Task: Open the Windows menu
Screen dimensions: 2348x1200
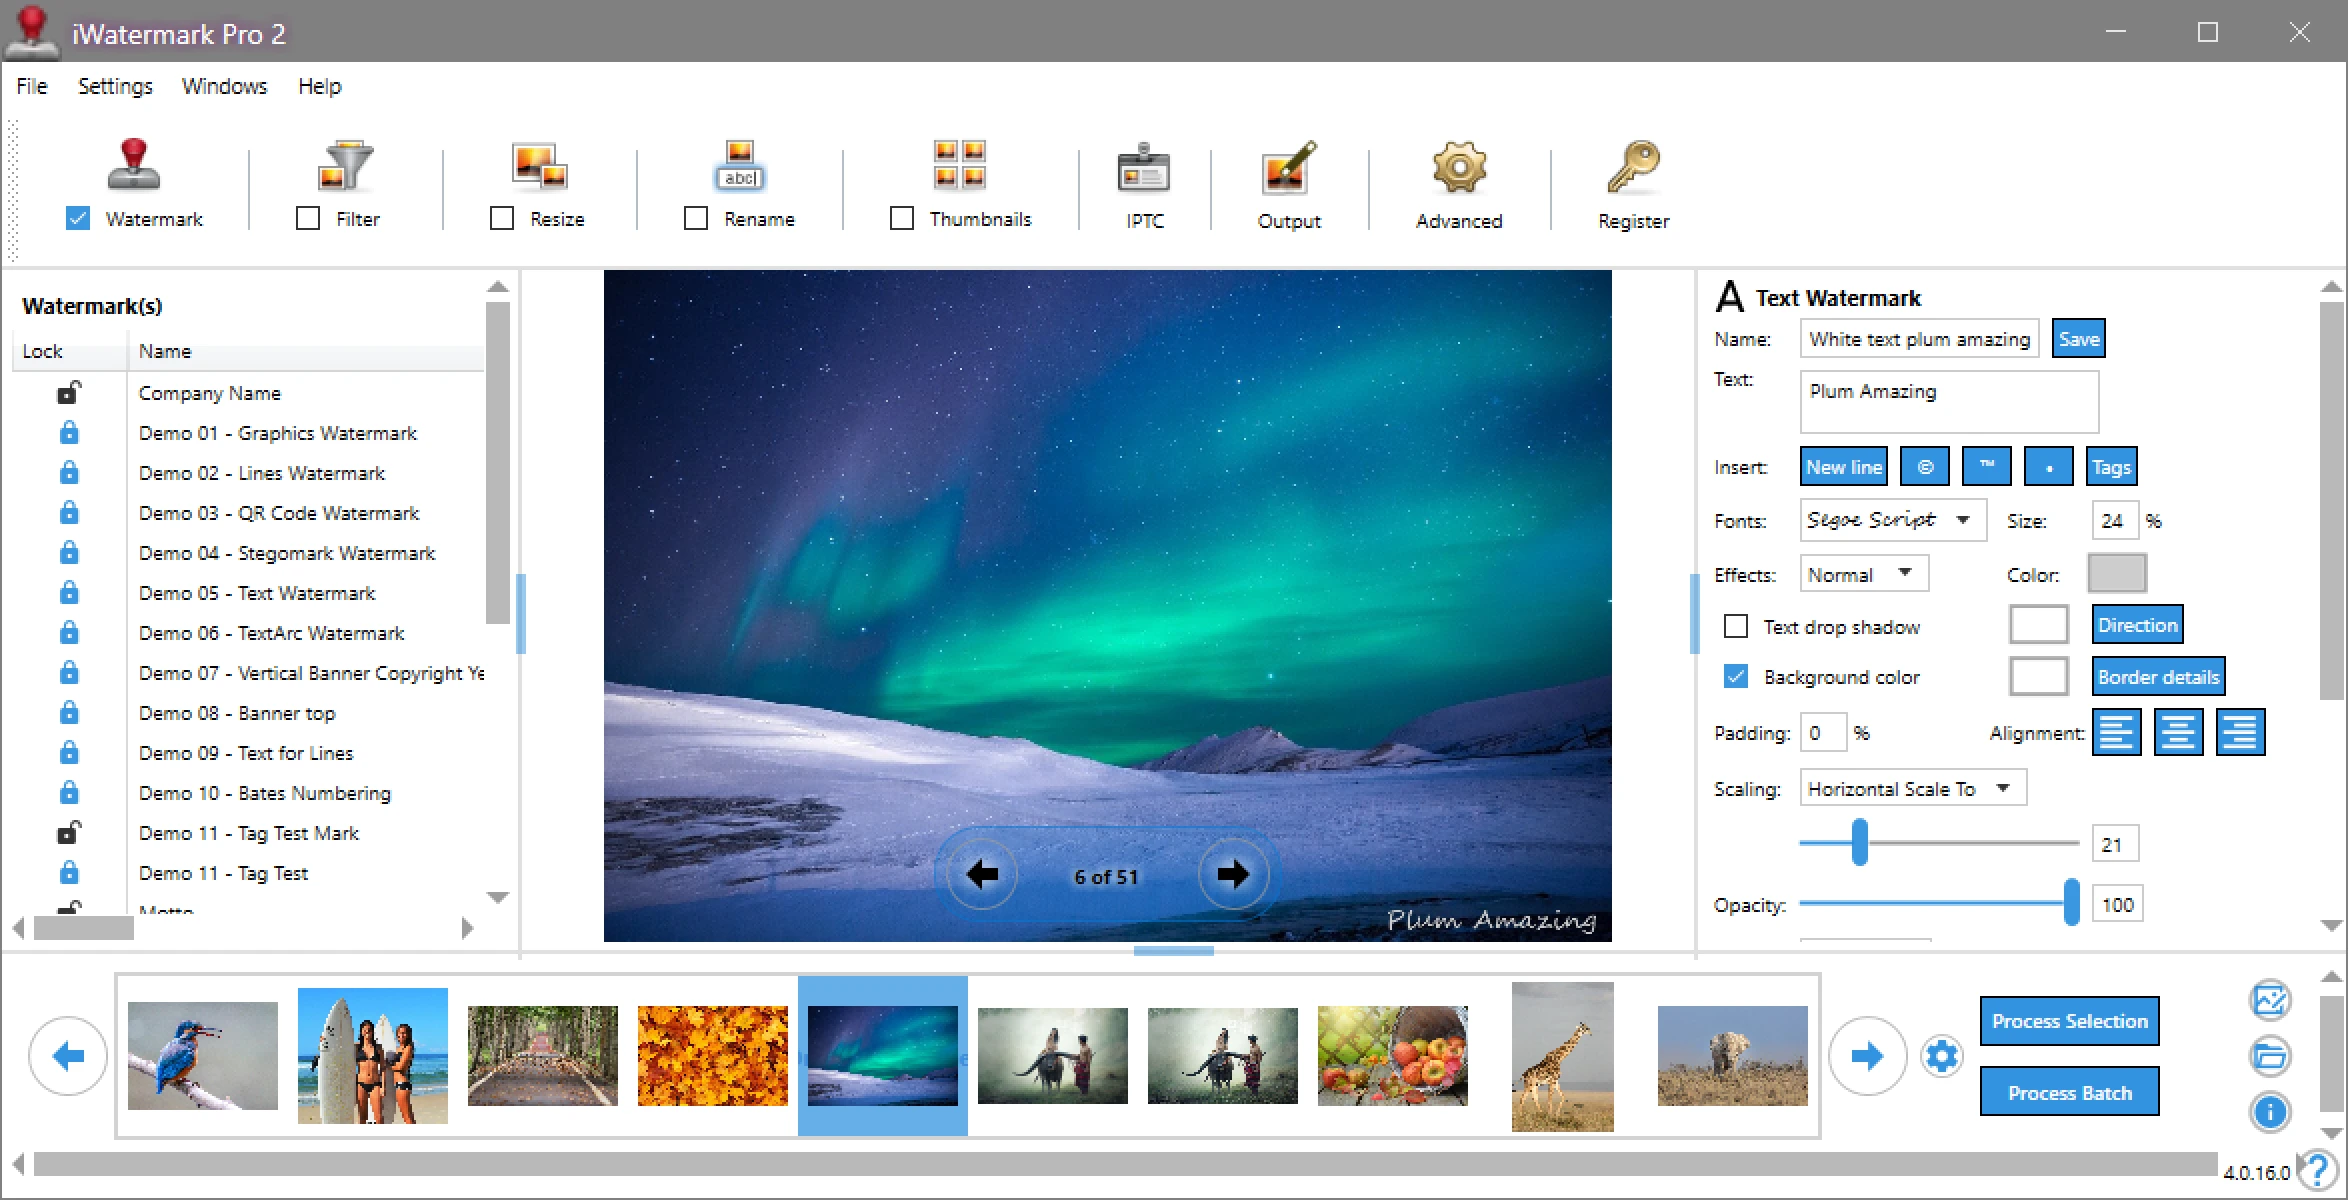Action: click(x=225, y=86)
